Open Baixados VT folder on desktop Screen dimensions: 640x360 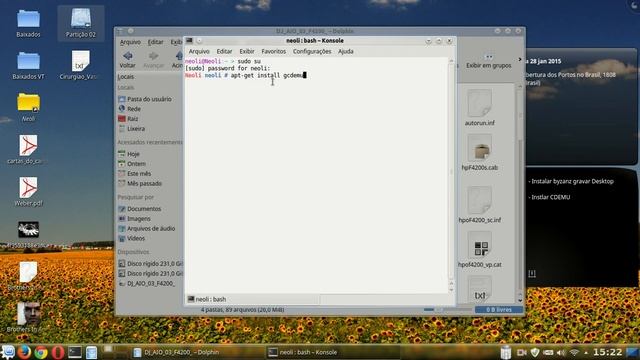click(28, 65)
